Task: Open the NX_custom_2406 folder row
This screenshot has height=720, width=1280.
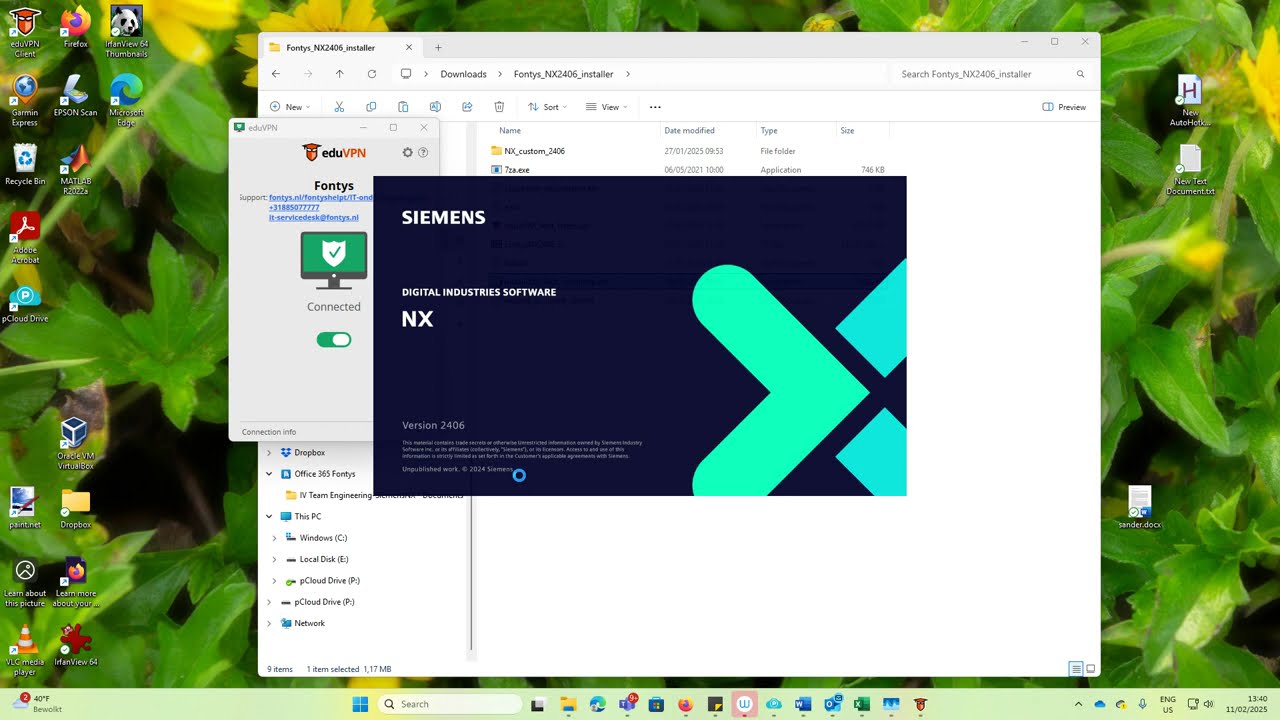Action: click(688, 151)
